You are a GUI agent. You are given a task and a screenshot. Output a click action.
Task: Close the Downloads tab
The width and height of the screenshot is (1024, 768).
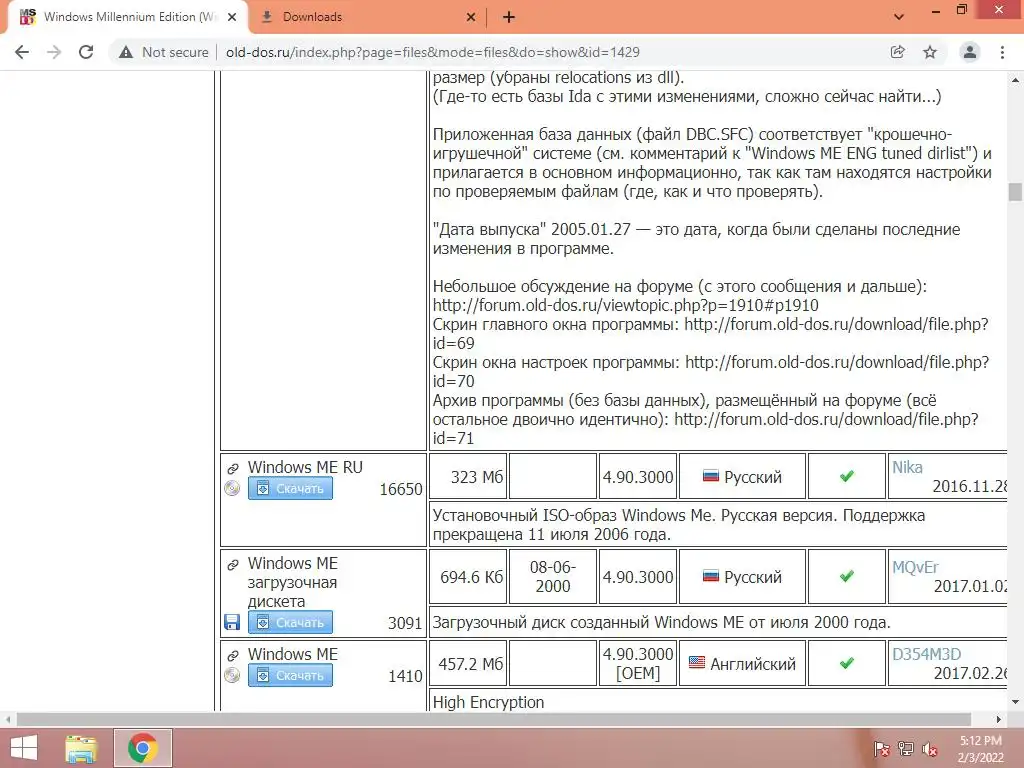(x=471, y=18)
